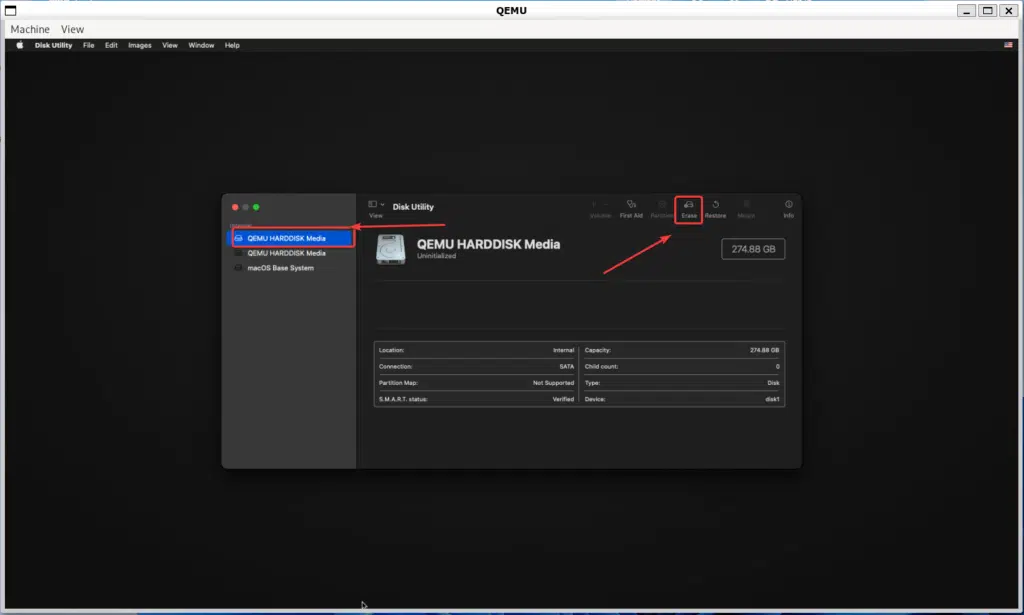
Task: Click the Restore toolbar icon
Action: [x=715, y=205]
